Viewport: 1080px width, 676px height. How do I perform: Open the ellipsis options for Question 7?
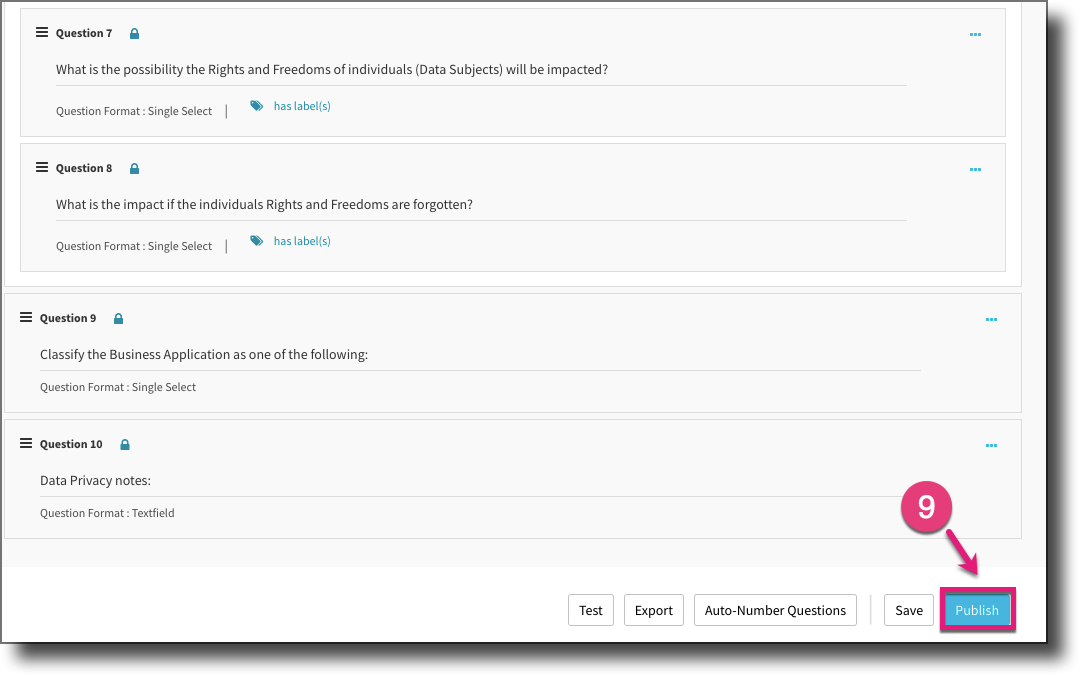975,33
